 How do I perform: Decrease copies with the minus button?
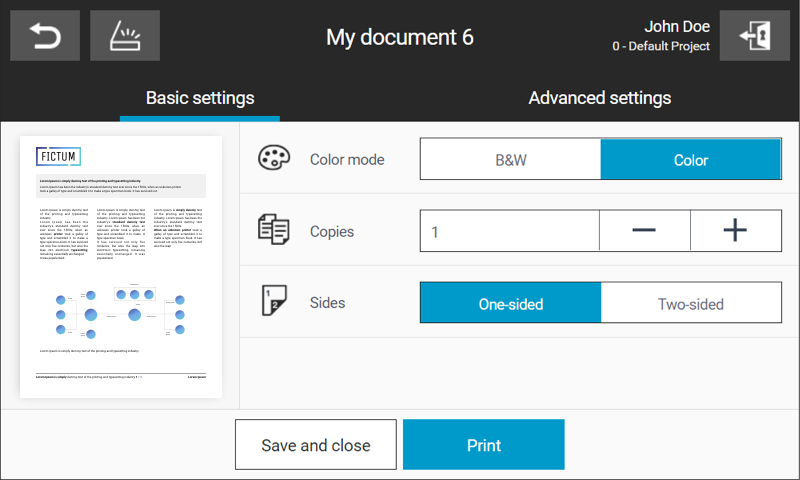point(644,231)
